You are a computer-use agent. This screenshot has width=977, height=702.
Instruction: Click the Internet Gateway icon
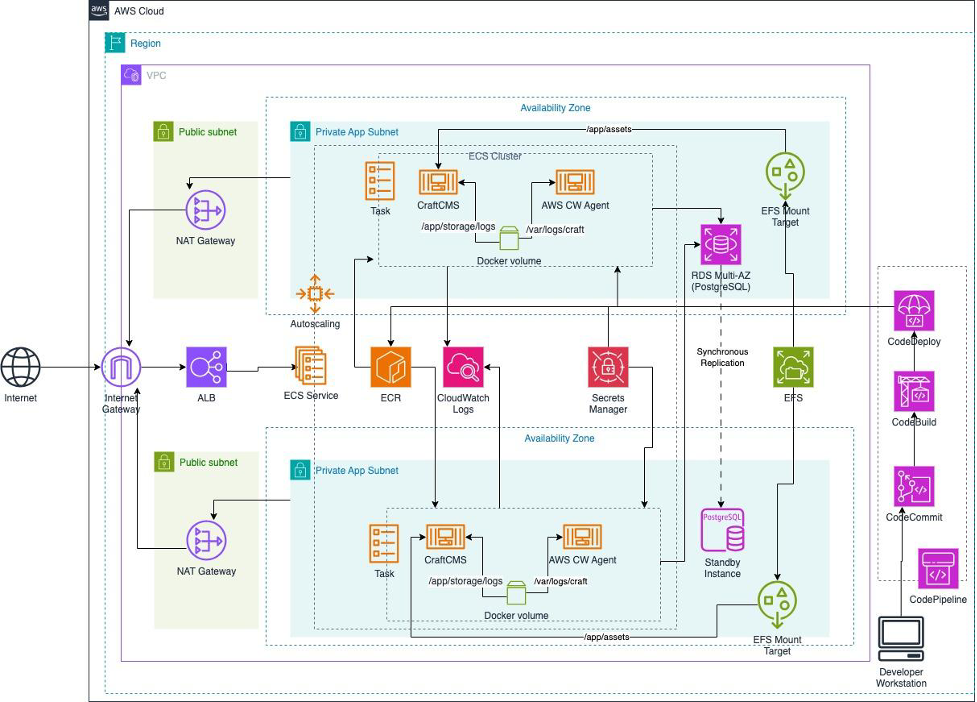pos(122,369)
